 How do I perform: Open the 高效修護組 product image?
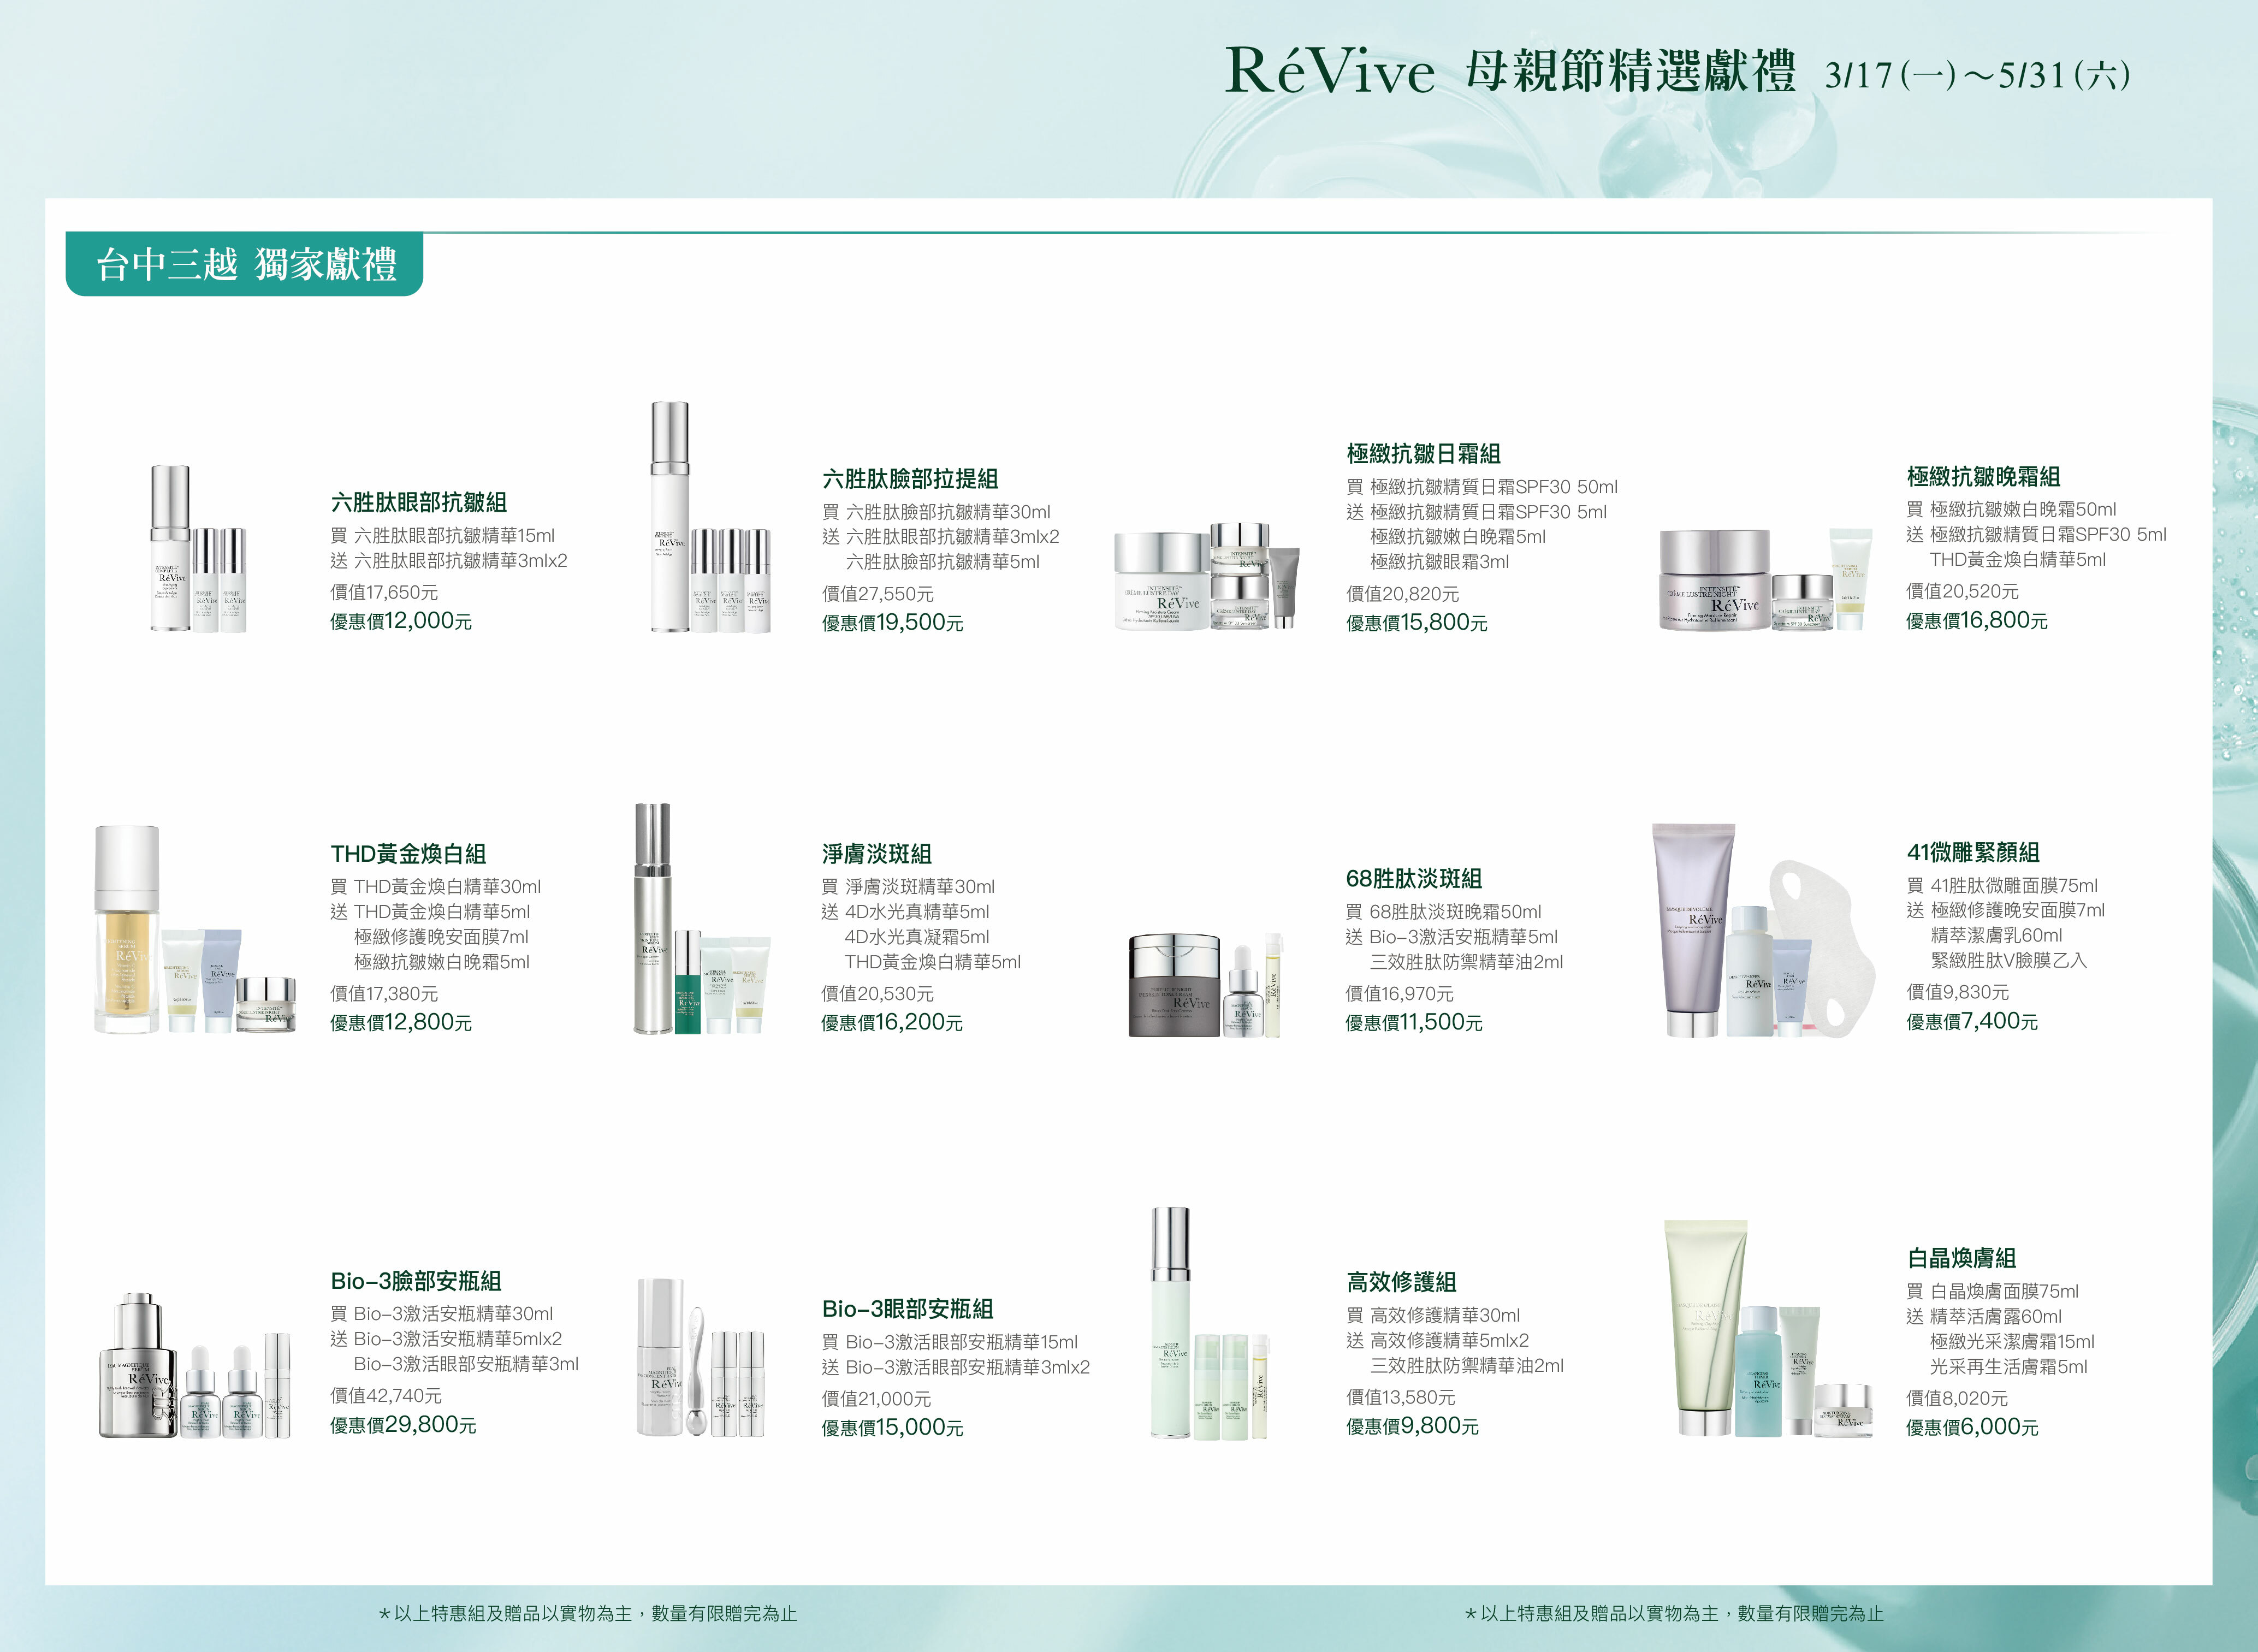tap(1209, 1323)
